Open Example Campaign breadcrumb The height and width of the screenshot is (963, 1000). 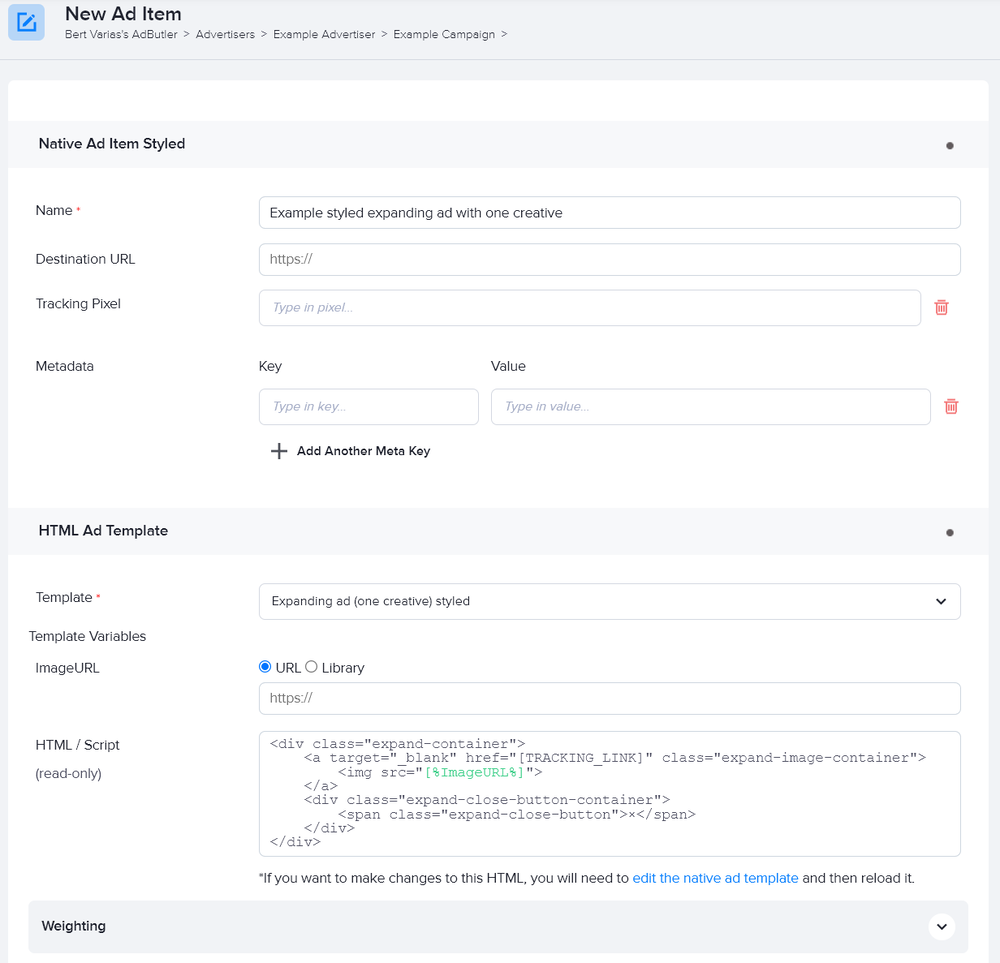pyautogui.click(x=444, y=34)
